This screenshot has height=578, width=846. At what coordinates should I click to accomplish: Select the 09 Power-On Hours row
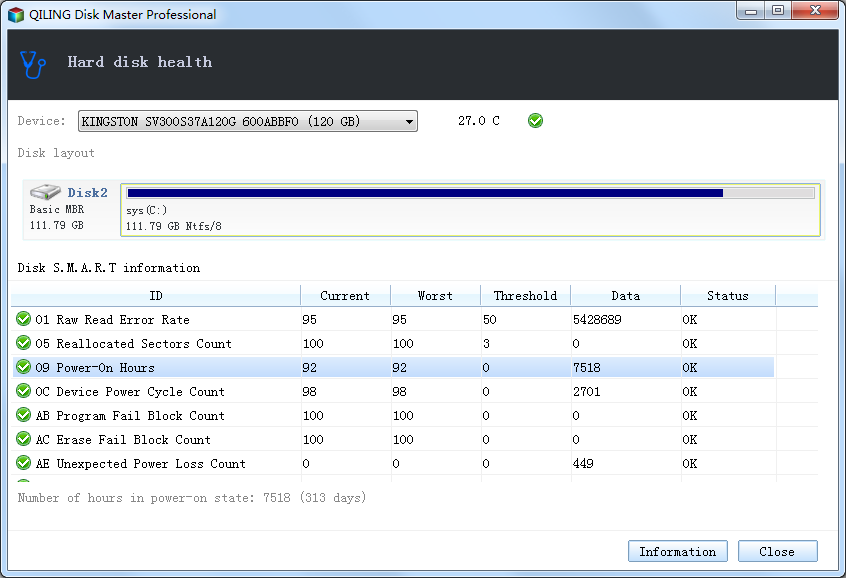point(393,368)
